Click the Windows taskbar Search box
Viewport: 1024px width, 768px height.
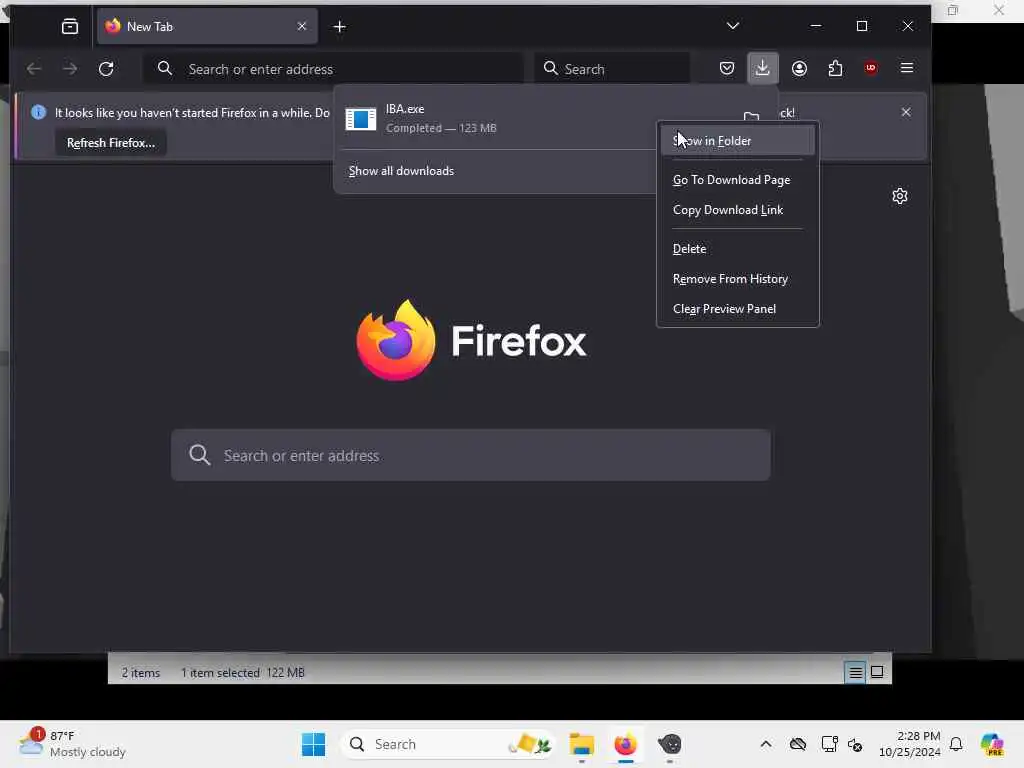coord(447,744)
